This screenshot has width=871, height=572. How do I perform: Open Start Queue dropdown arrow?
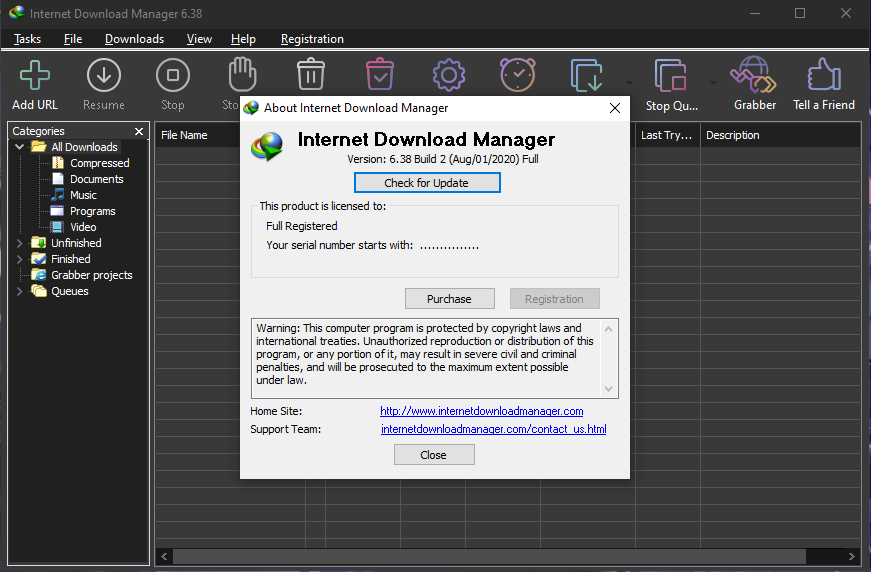pos(629,83)
